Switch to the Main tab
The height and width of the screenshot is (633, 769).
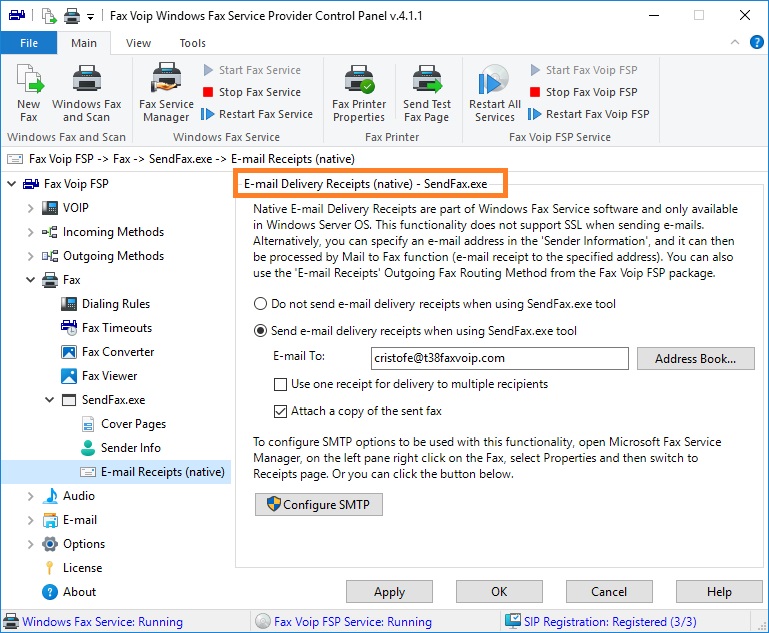[x=84, y=43]
